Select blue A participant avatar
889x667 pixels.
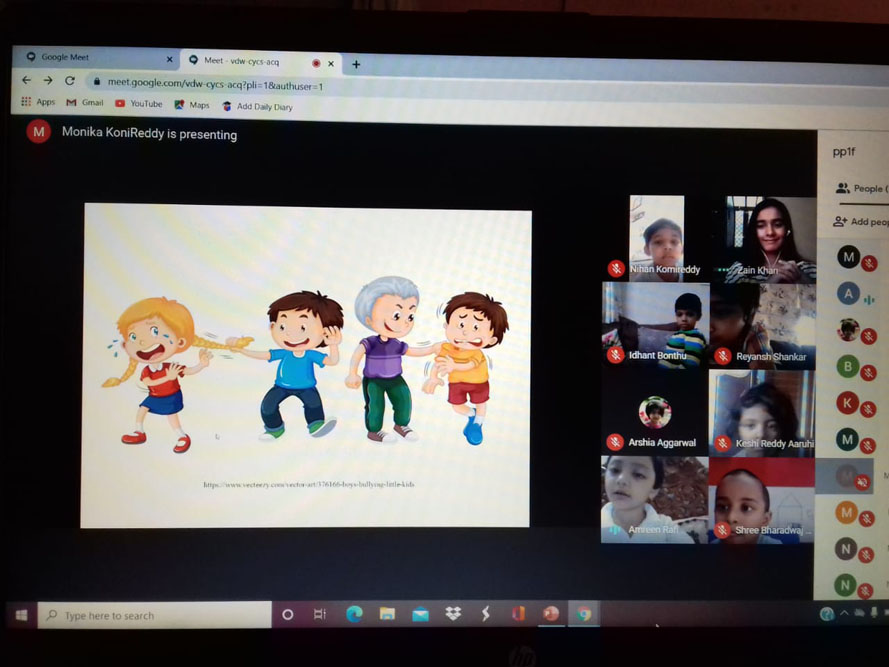coord(848,294)
